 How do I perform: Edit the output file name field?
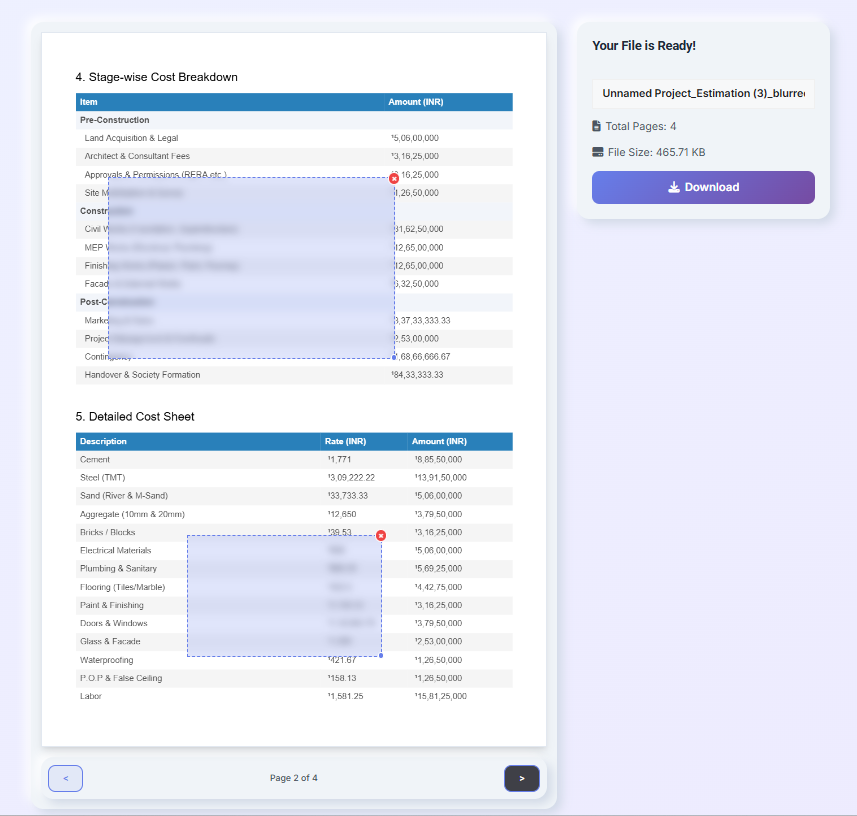pyautogui.click(x=703, y=93)
